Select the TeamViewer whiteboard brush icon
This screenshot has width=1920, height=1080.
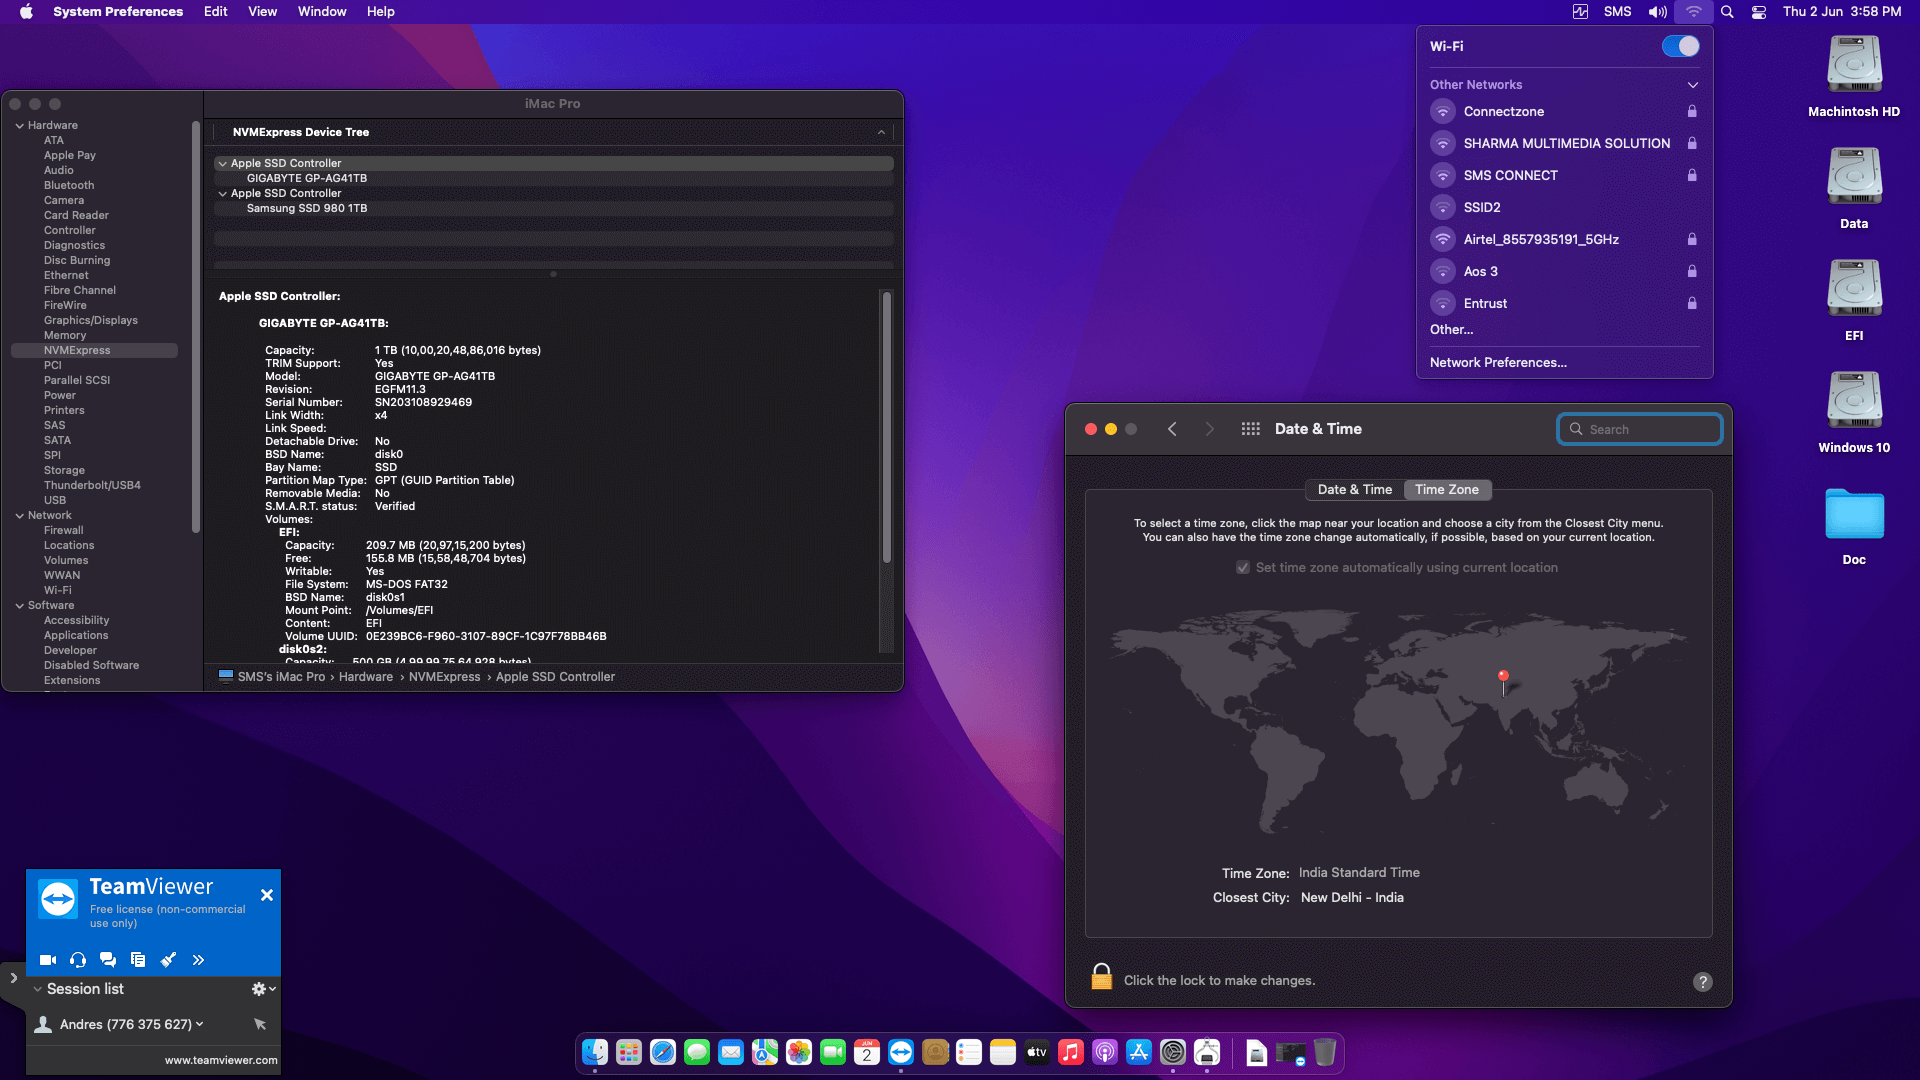tap(168, 960)
